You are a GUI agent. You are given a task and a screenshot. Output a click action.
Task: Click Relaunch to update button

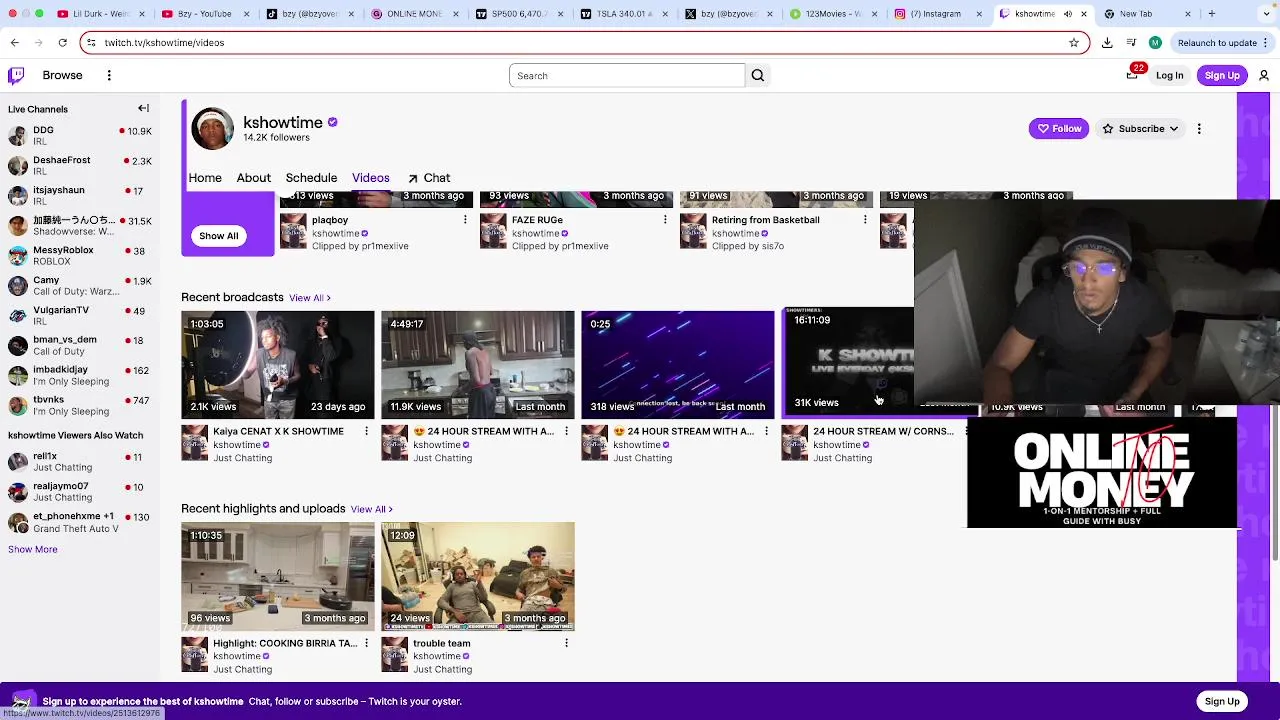1217,42
